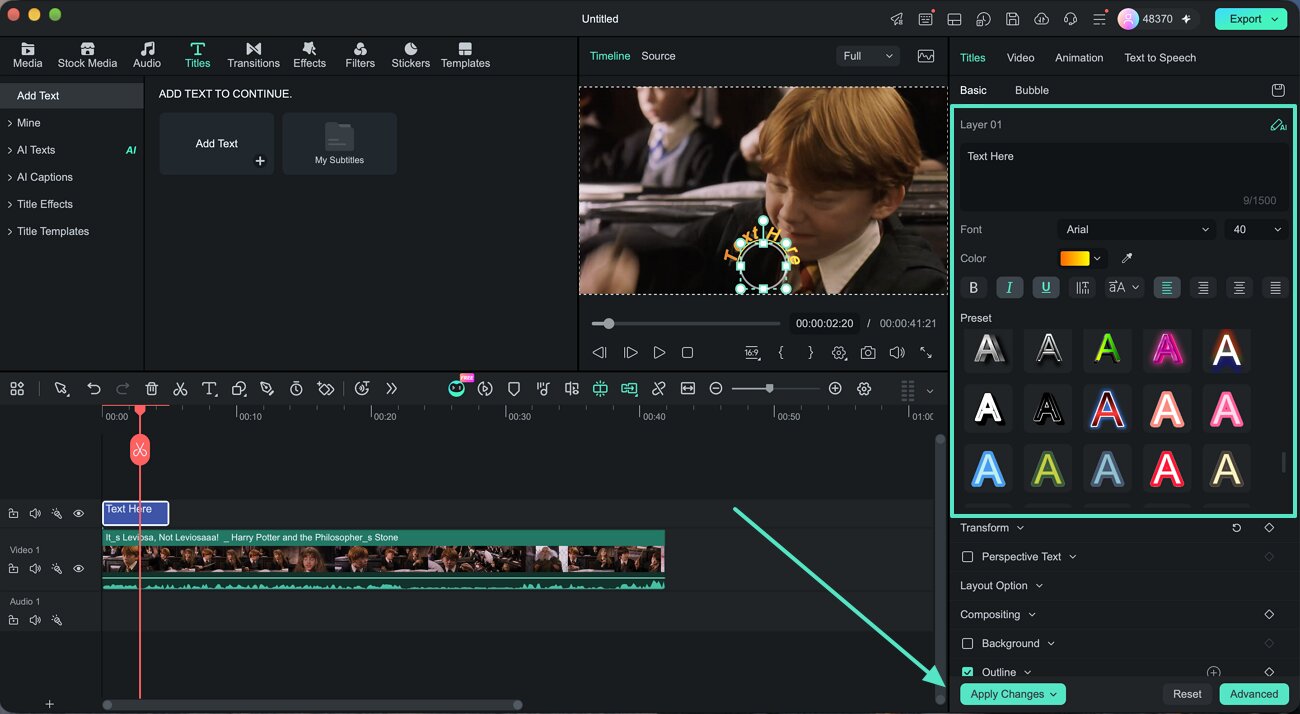Open the Transitions library
Viewport: 1300px width, 714px height.
(253, 55)
